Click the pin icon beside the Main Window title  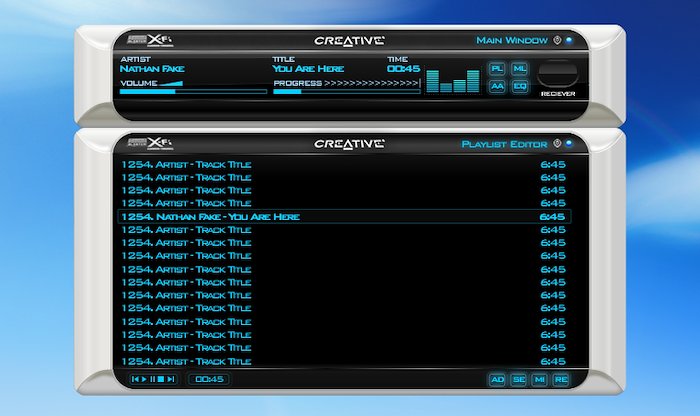tap(557, 40)
